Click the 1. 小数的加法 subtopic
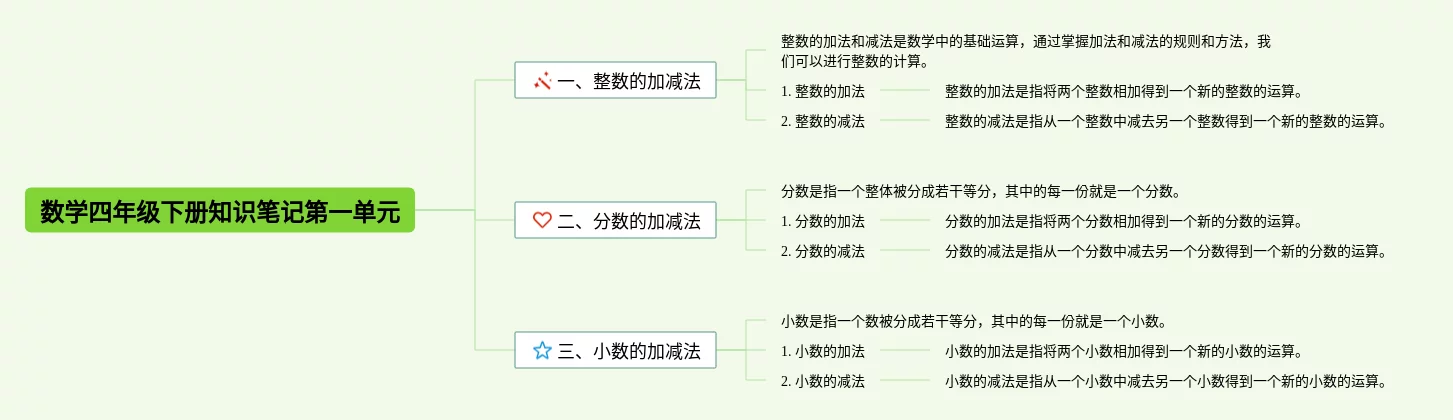The width and height of the screenshot is (1453, 420). [x=822, y=351]
